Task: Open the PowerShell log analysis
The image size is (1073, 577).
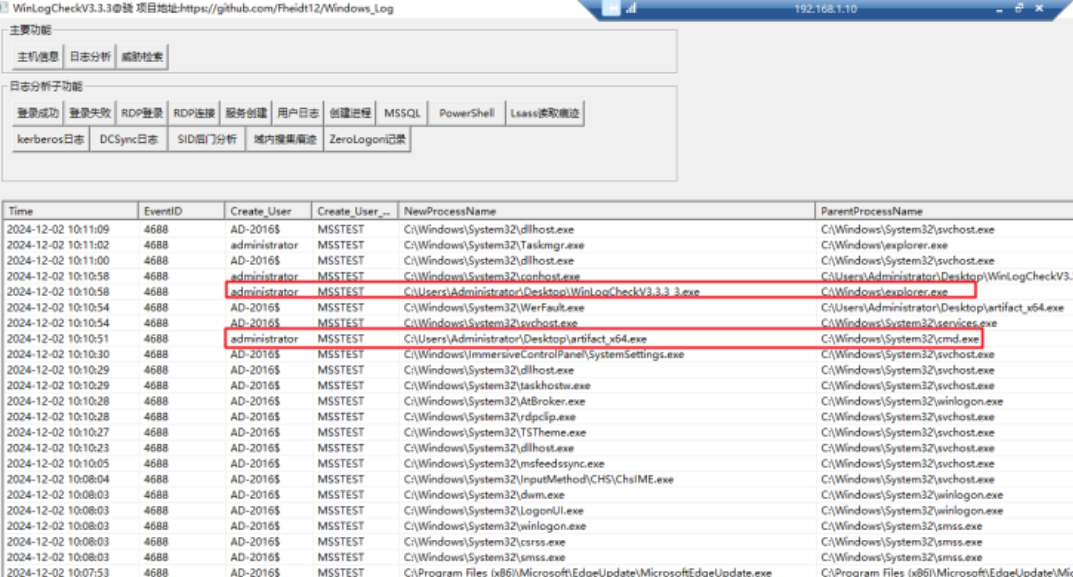Action: point(467,113)
